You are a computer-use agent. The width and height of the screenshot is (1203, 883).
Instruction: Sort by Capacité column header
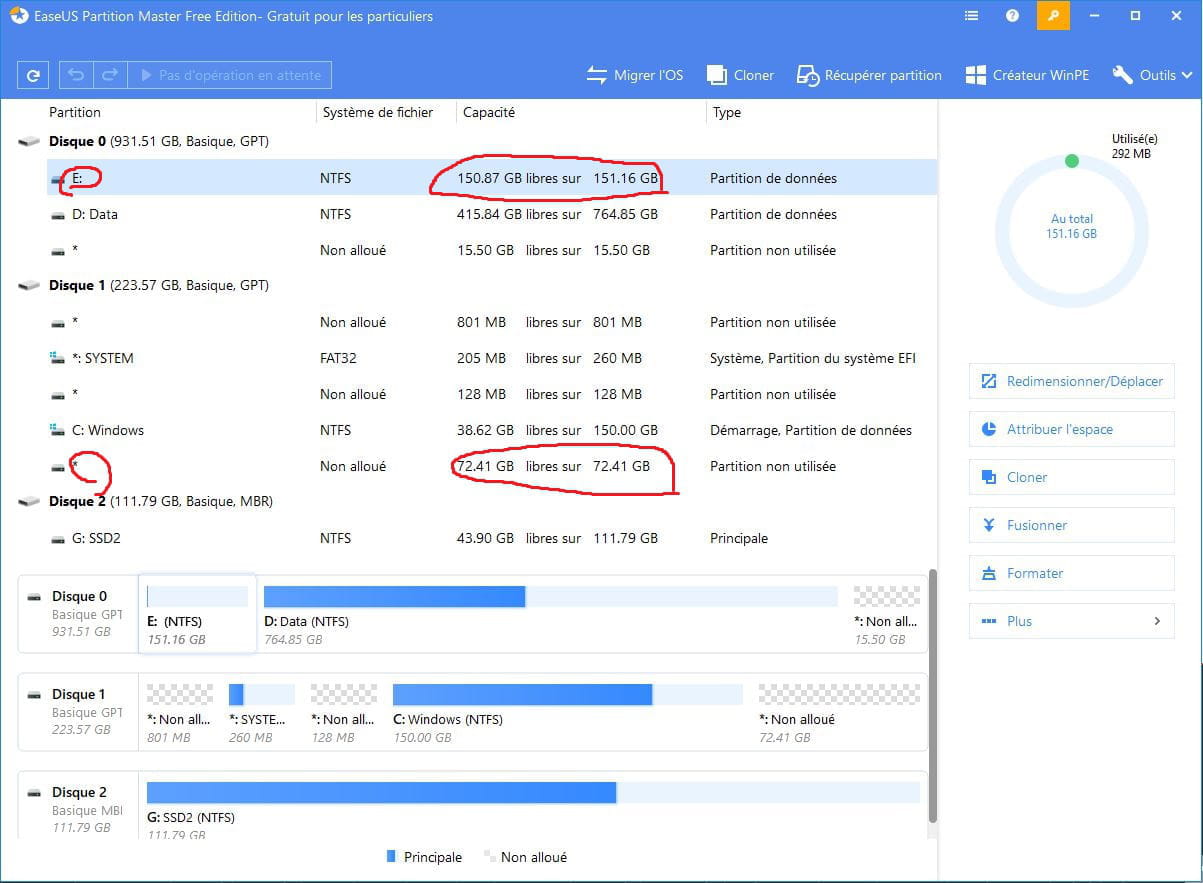[489, 113]
